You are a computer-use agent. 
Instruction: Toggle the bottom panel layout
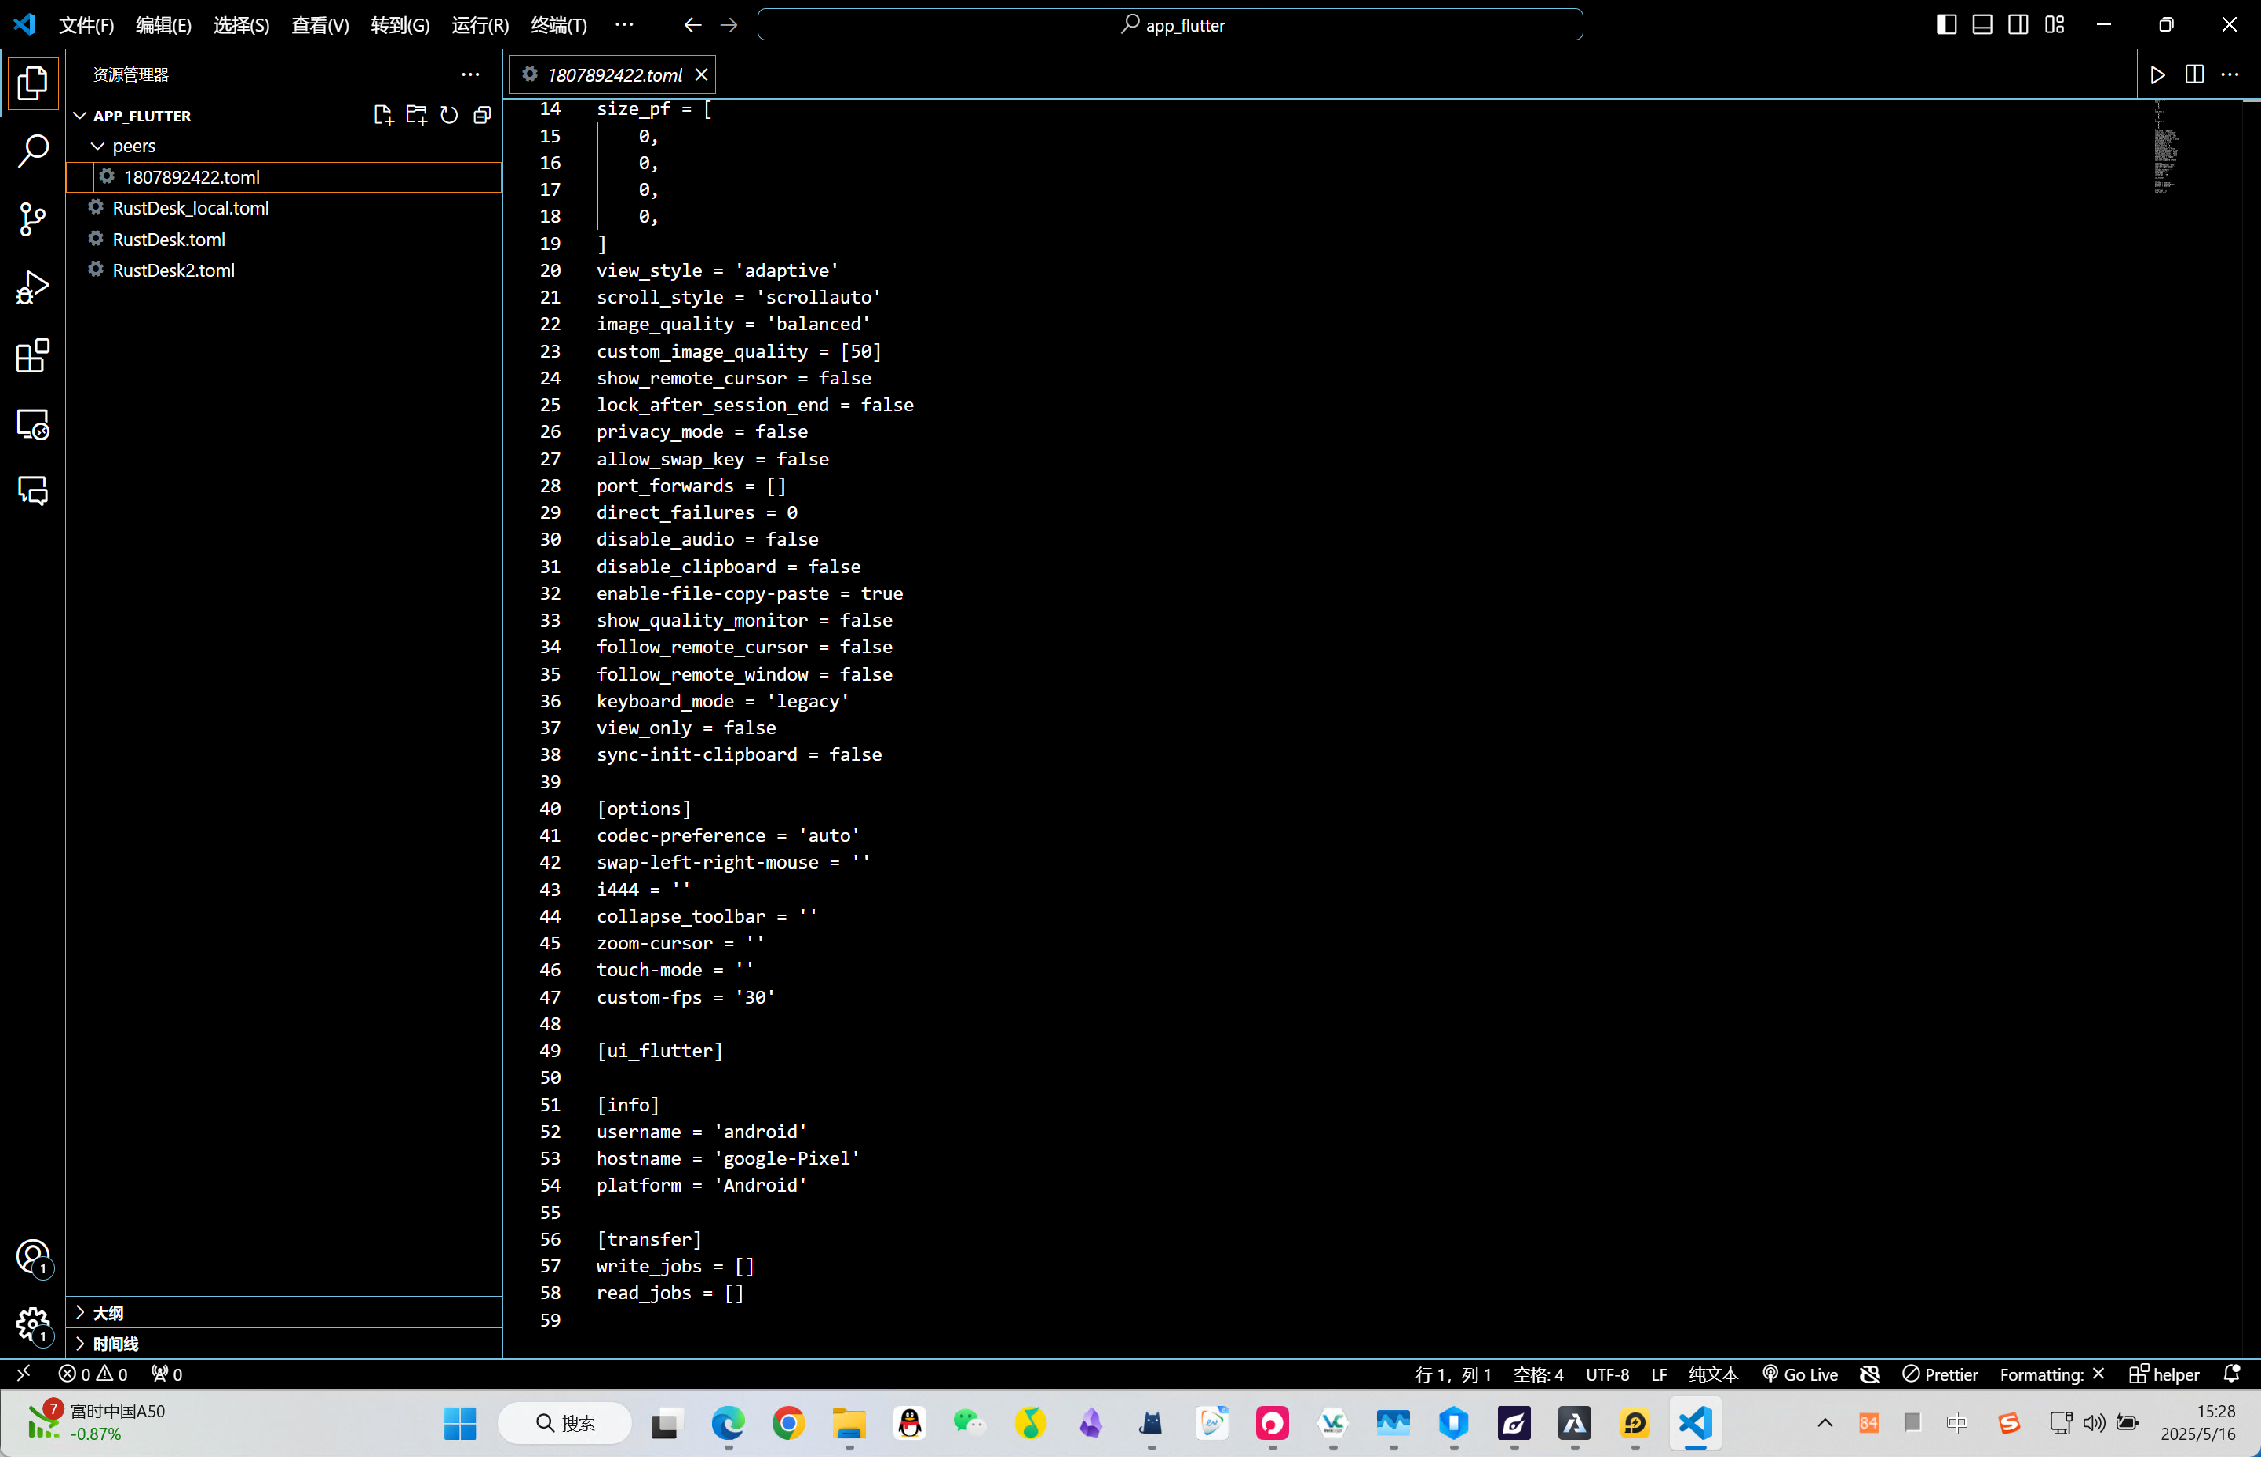pyautogui.click(x=1982, y=25)
